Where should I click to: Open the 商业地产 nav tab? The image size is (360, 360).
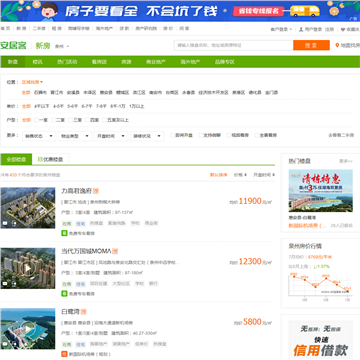point(156,62)
